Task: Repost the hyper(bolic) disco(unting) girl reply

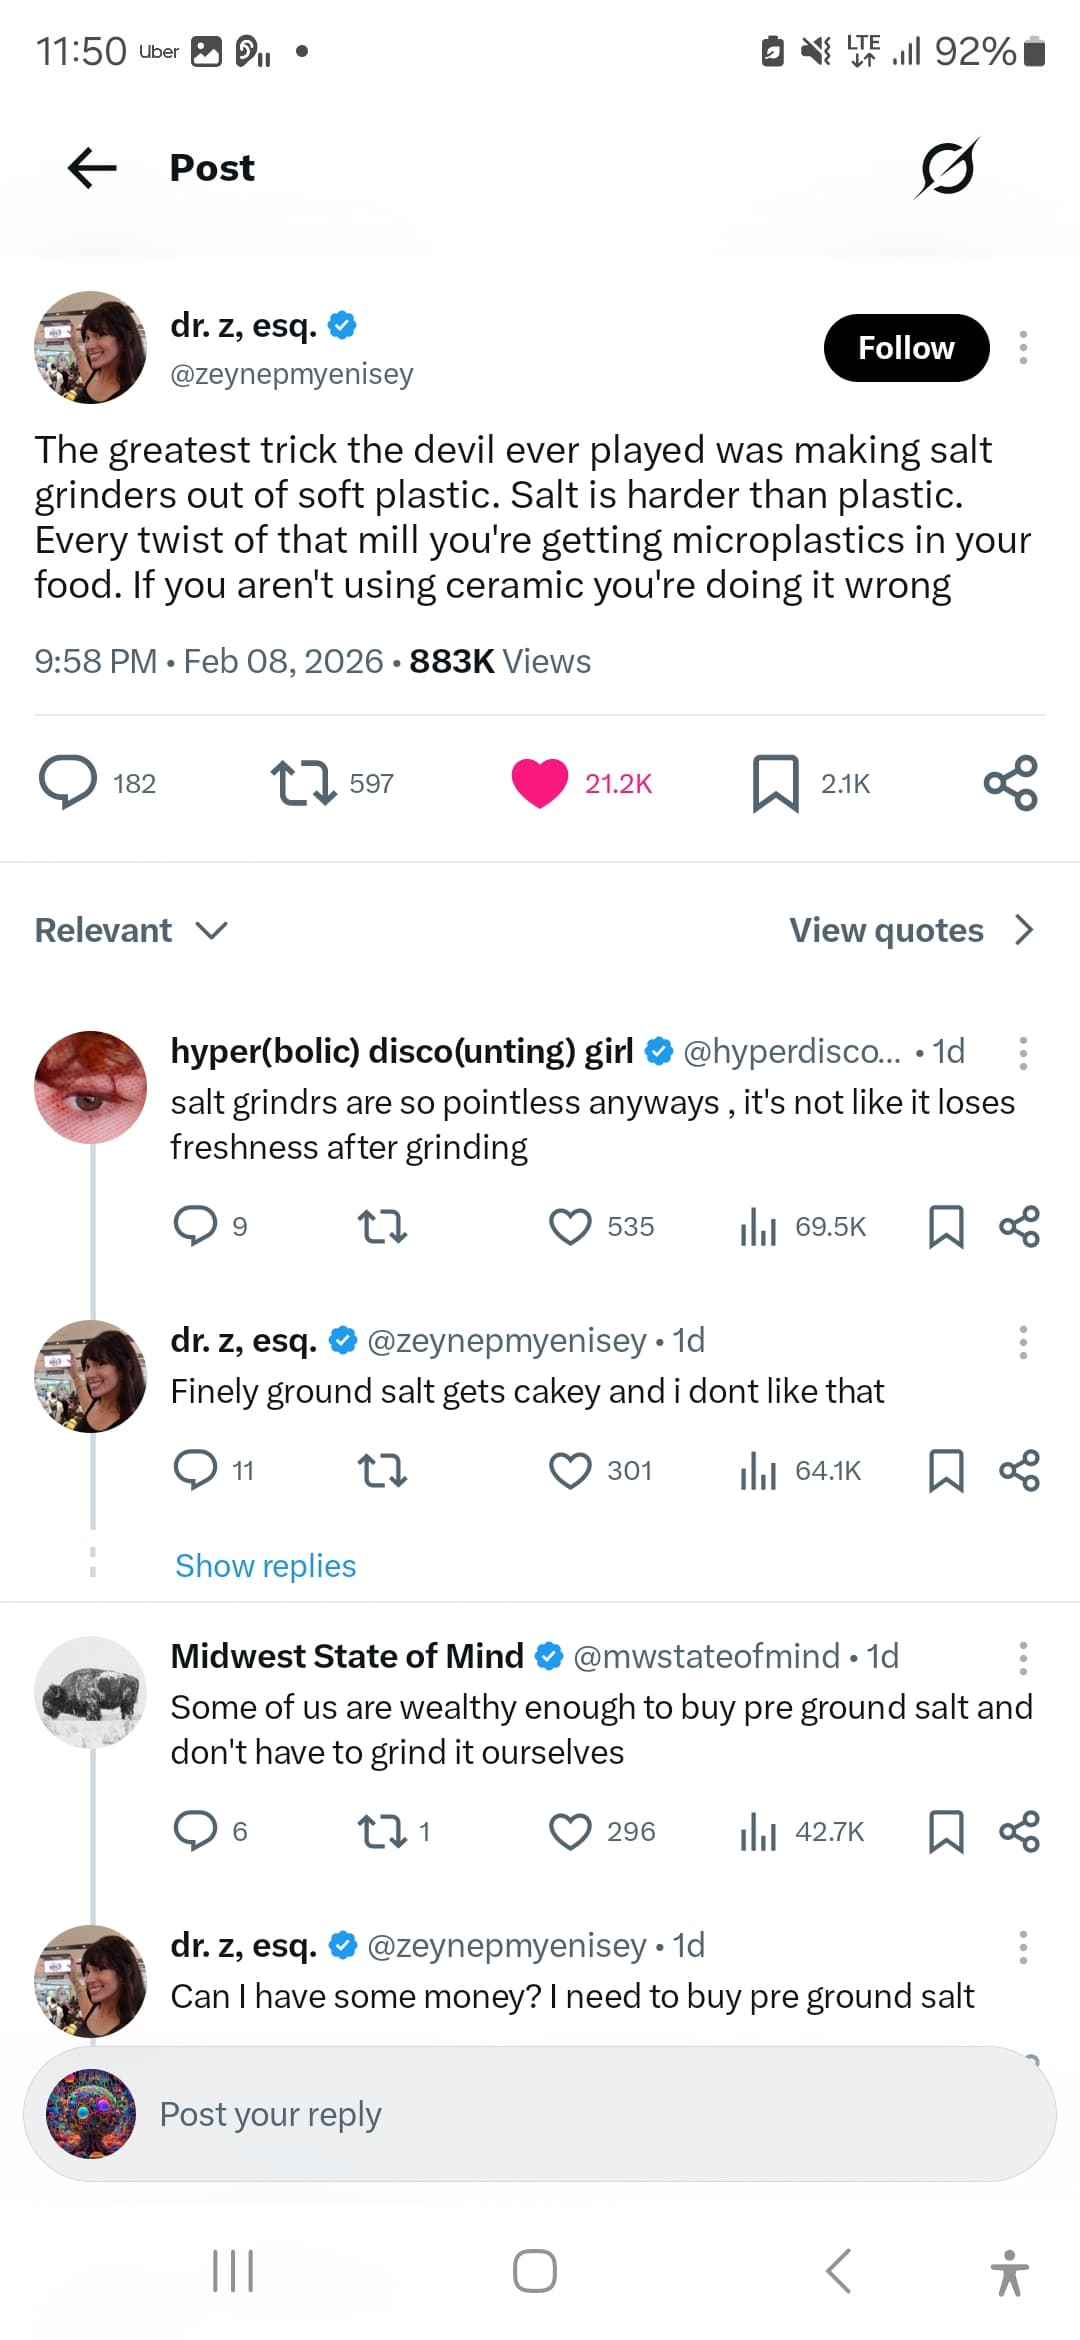Action: click(x=382, y=1227)
